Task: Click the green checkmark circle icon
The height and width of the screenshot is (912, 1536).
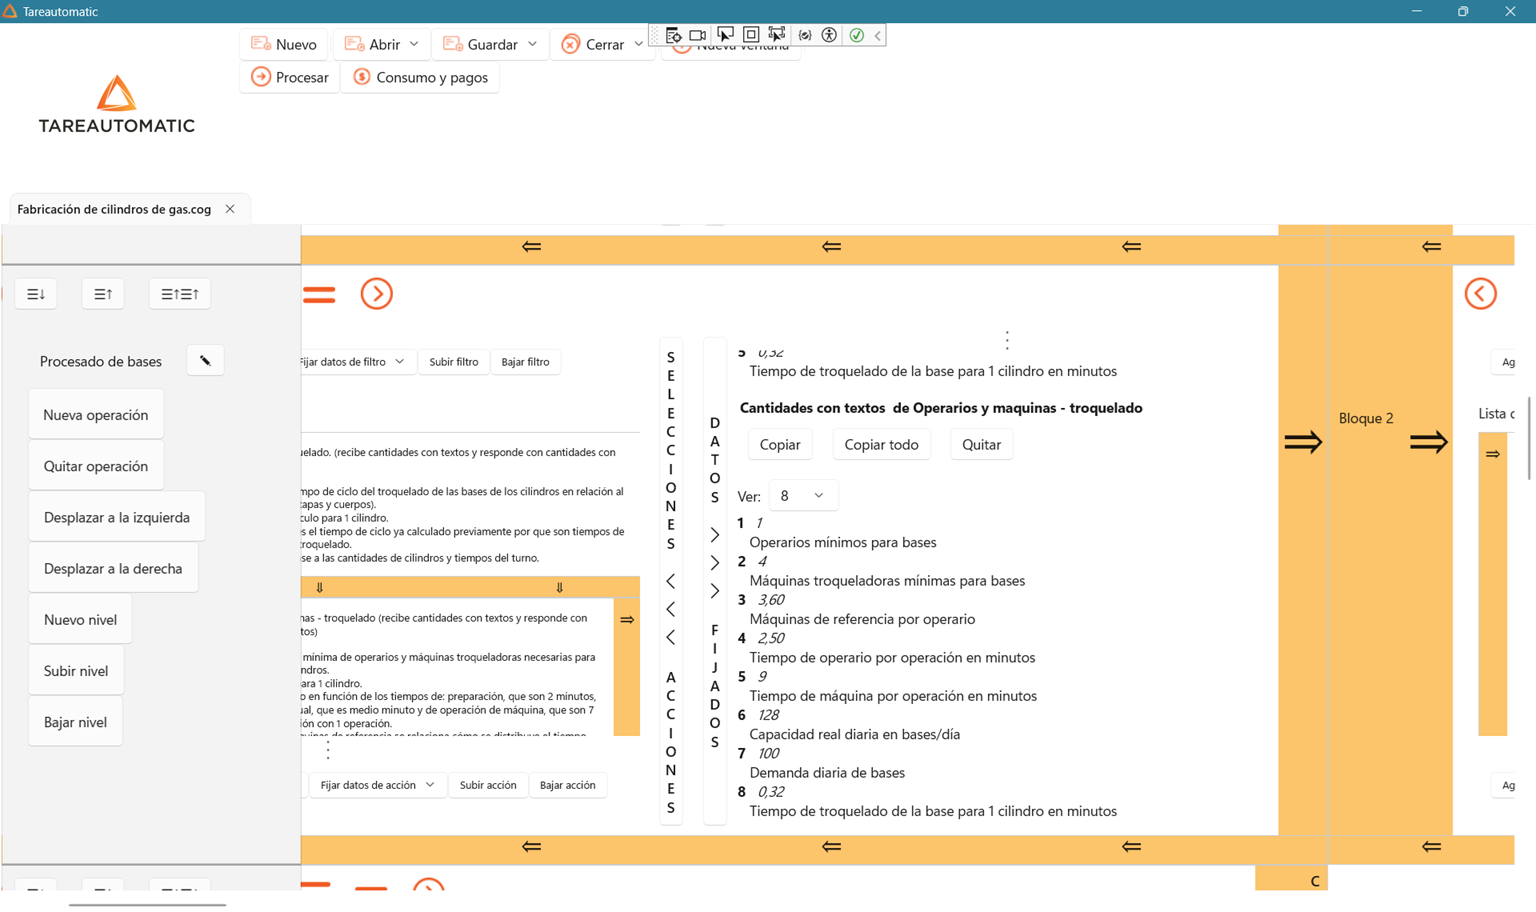Action: click(x=857, y=35)
